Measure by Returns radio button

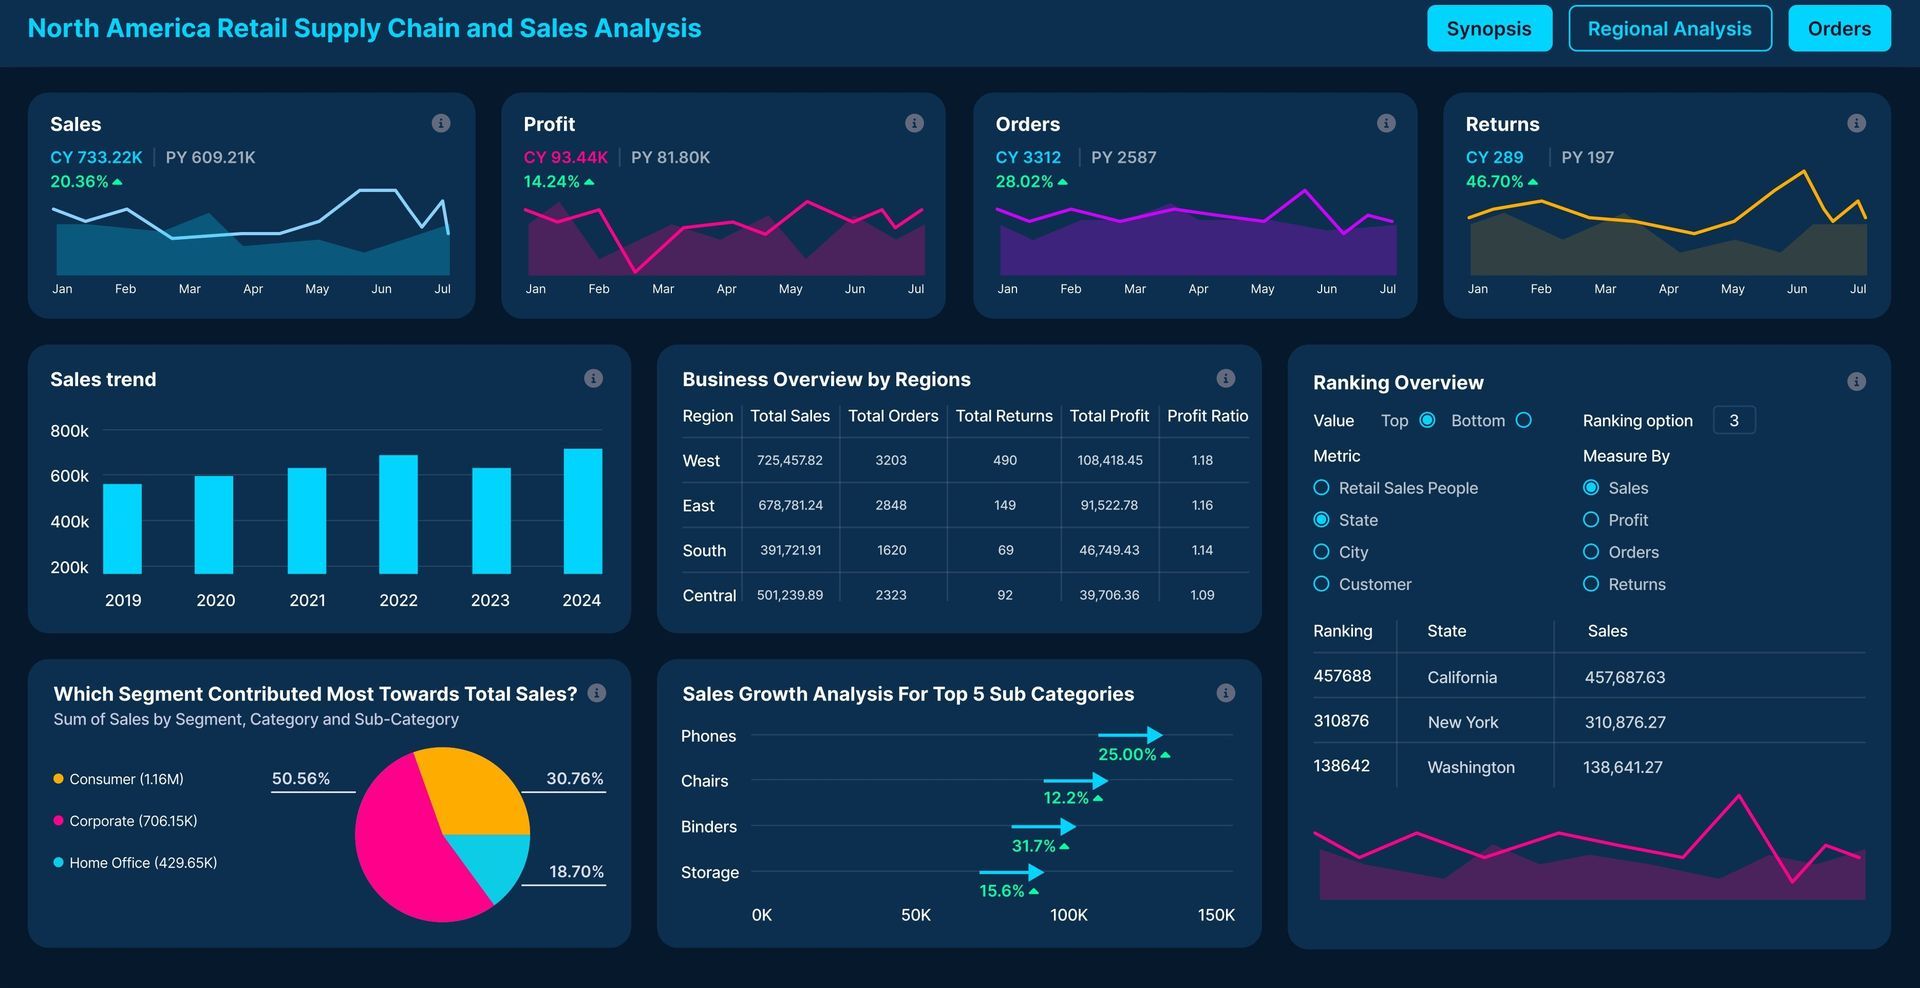(x=1591, y=583)
